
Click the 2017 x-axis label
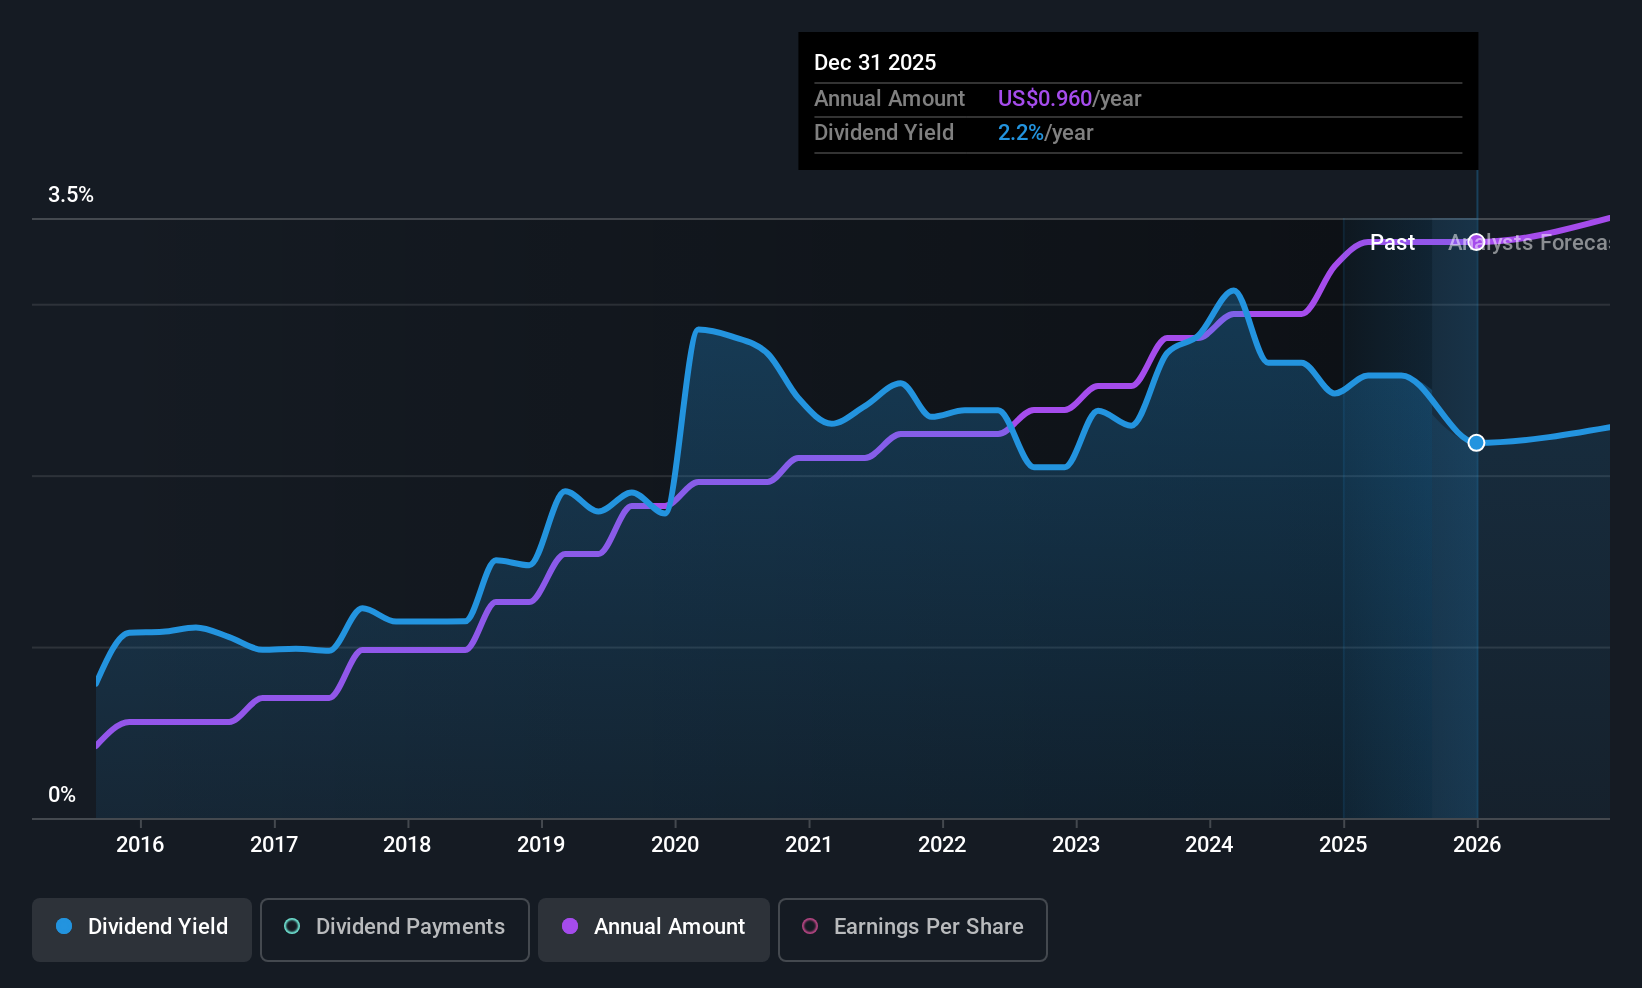274,845
